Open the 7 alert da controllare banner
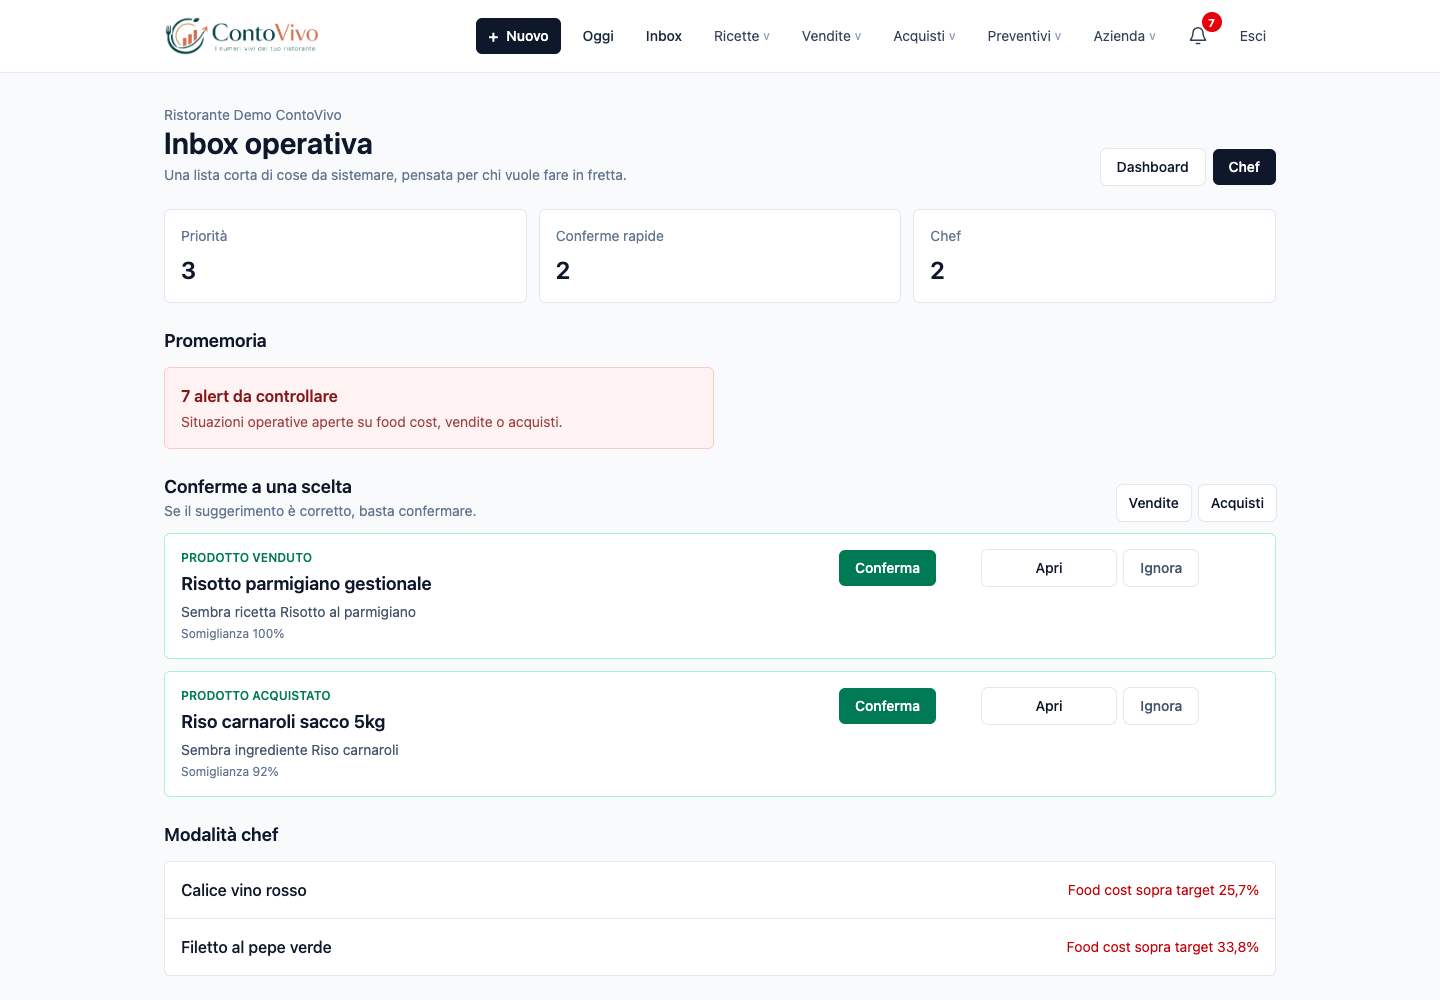The height and width of the screenshot is (1000, 1440). pos(439,408)
